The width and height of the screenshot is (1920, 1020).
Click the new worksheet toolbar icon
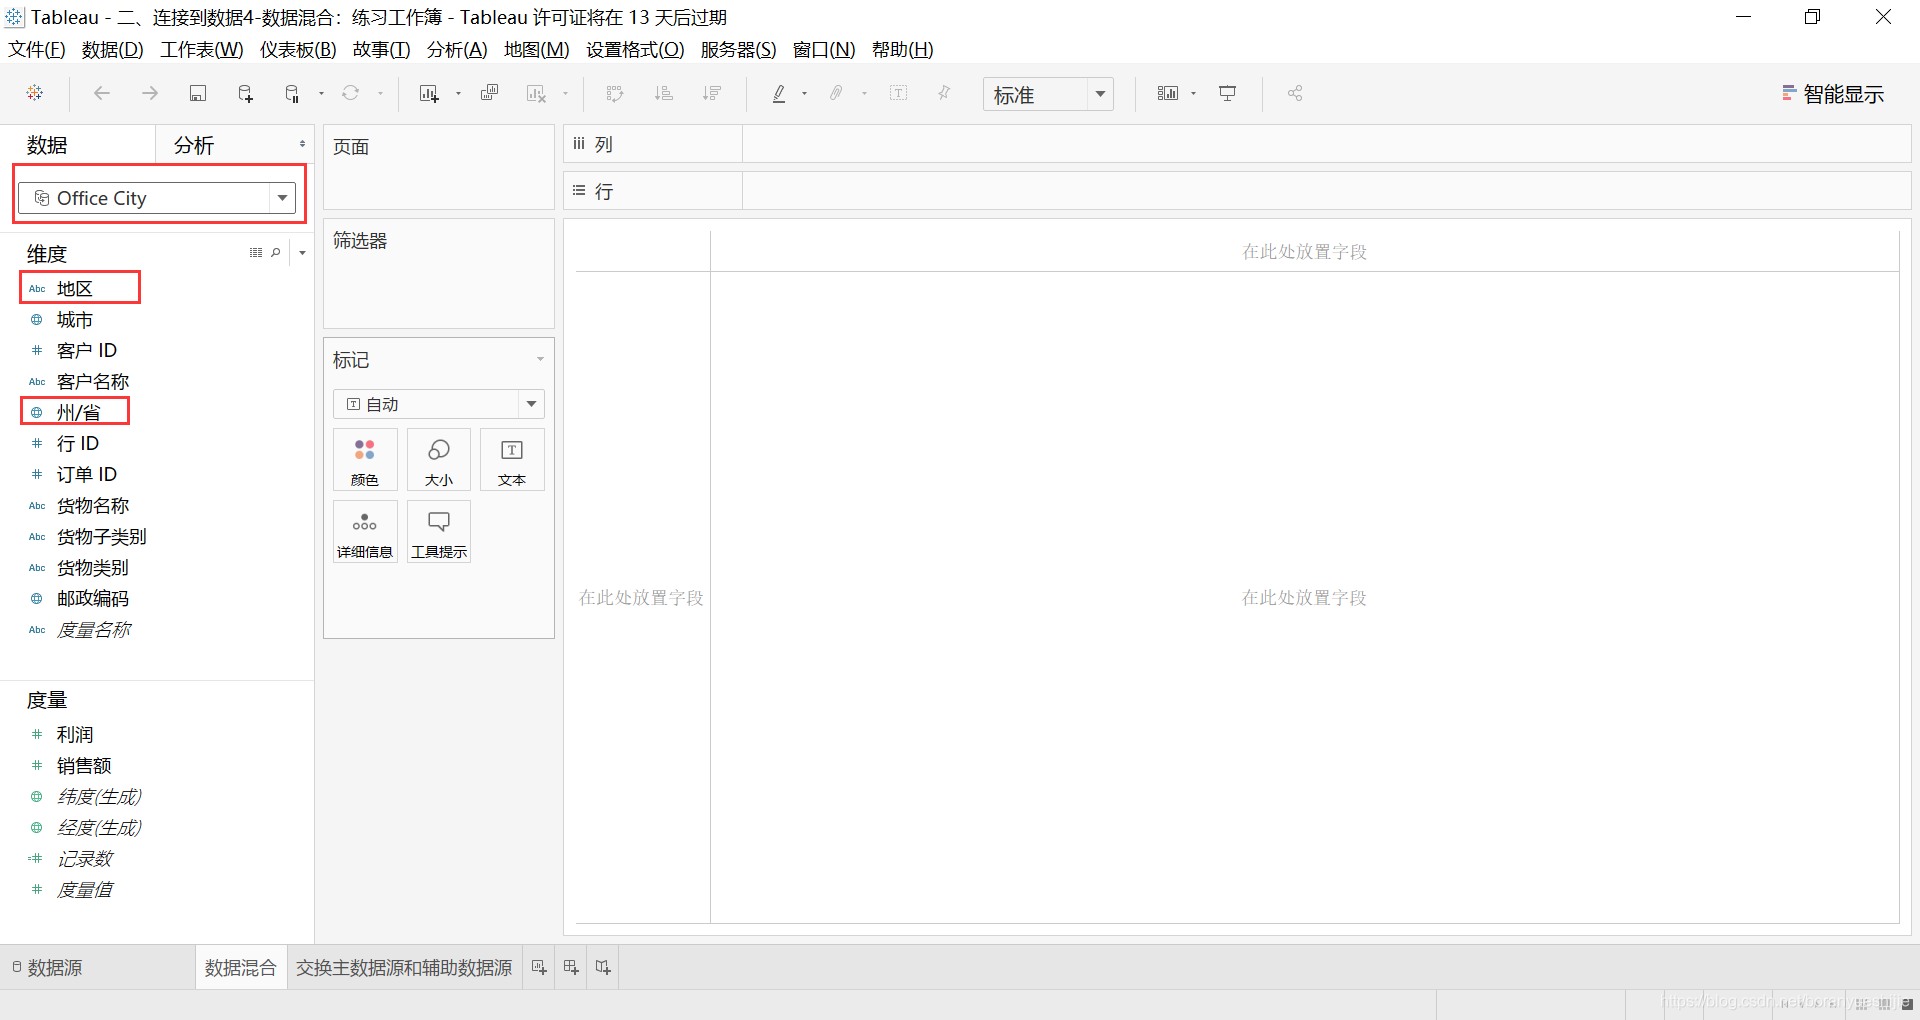tap(429, 93)
